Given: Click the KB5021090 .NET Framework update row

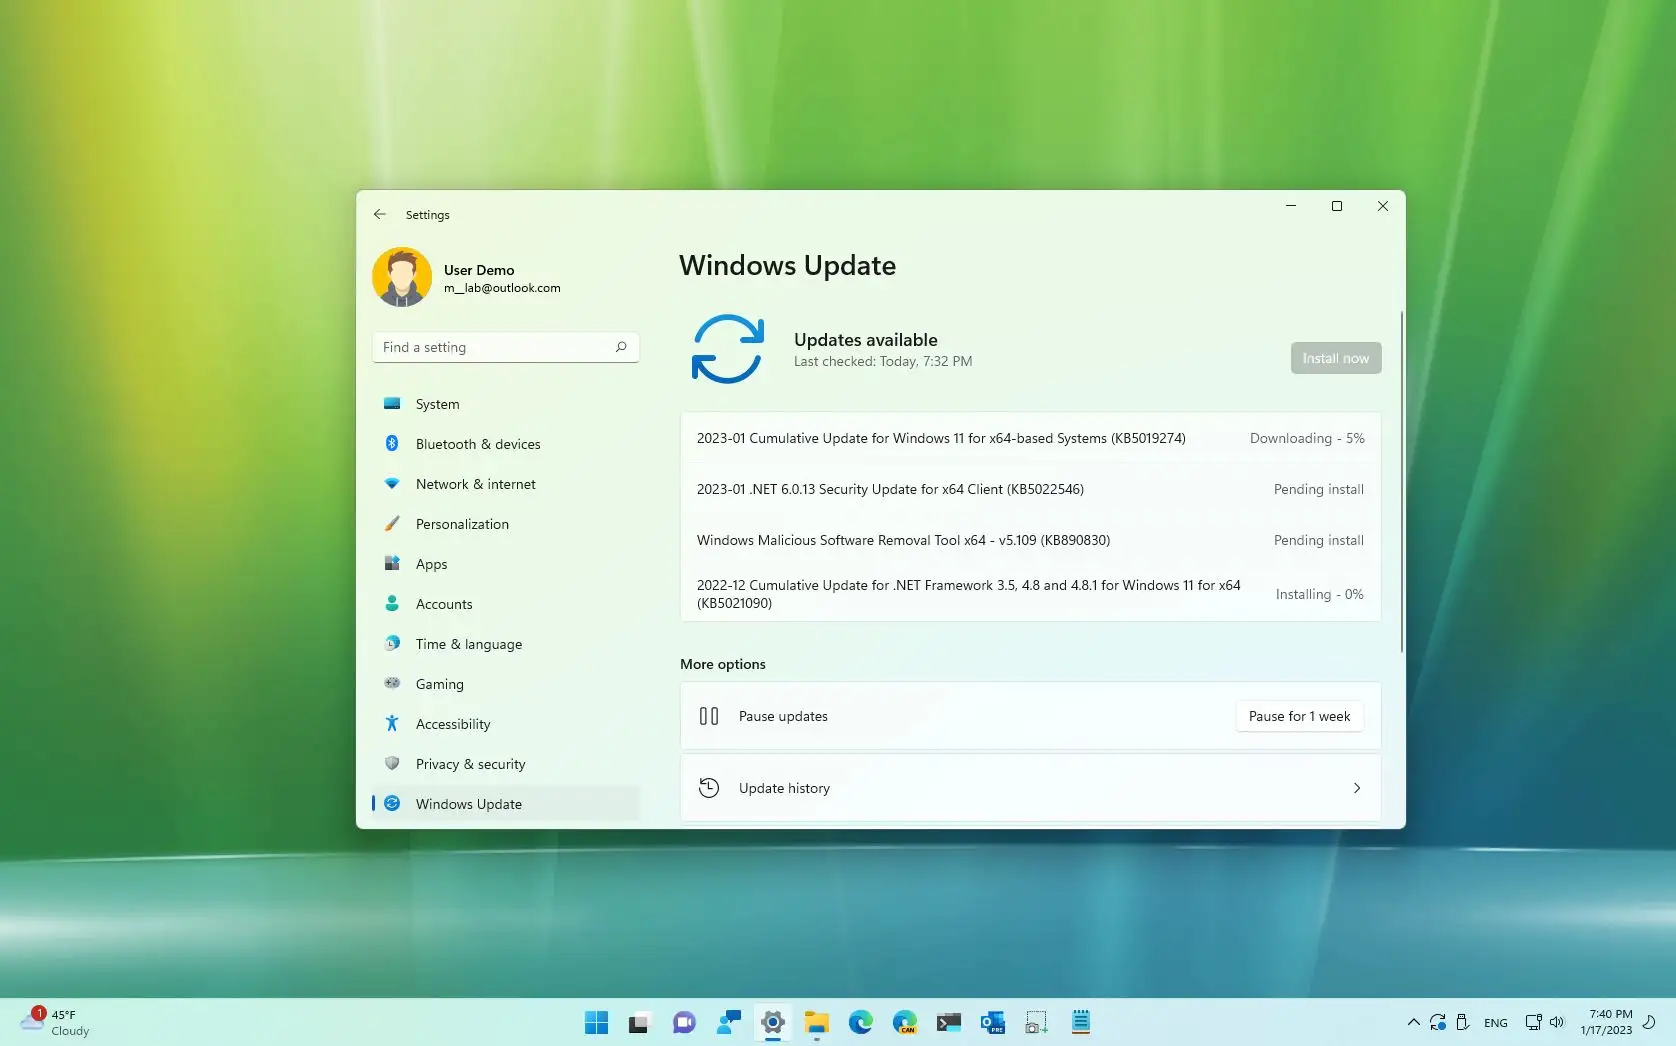Looking at the screenshot, I should tap(1030, 594).
